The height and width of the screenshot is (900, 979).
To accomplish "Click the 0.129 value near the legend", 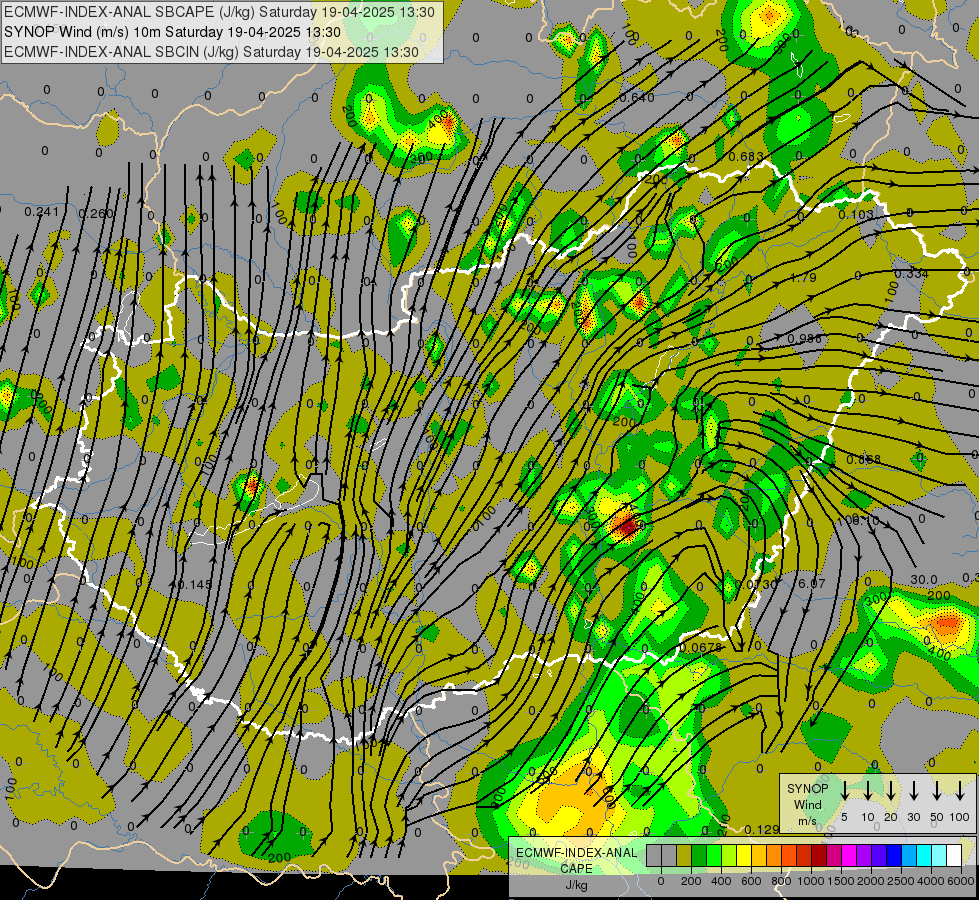I will (x=762, y=829).
